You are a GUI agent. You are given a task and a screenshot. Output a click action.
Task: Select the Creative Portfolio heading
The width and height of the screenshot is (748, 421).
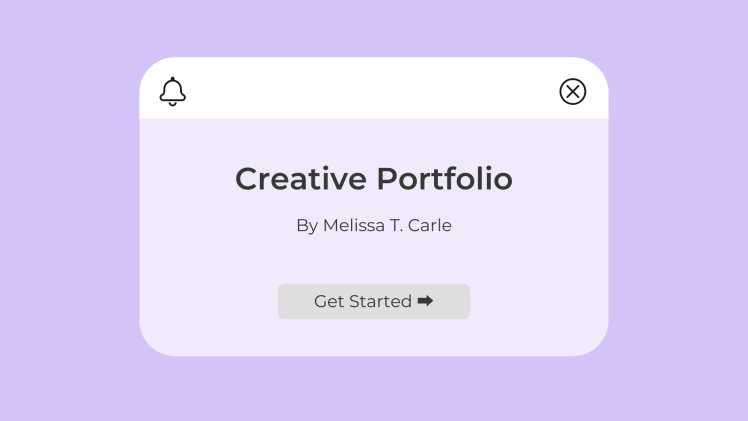coord(374,179)
